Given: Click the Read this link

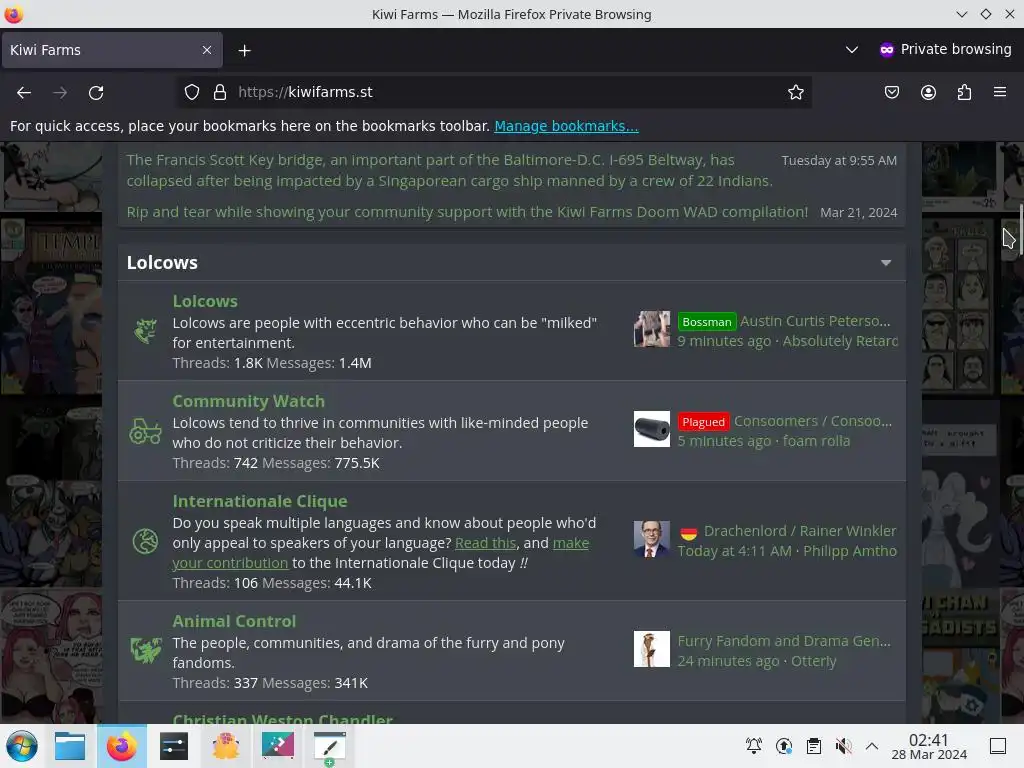Looking at the screenshot, I should click(x=485, y=543).
